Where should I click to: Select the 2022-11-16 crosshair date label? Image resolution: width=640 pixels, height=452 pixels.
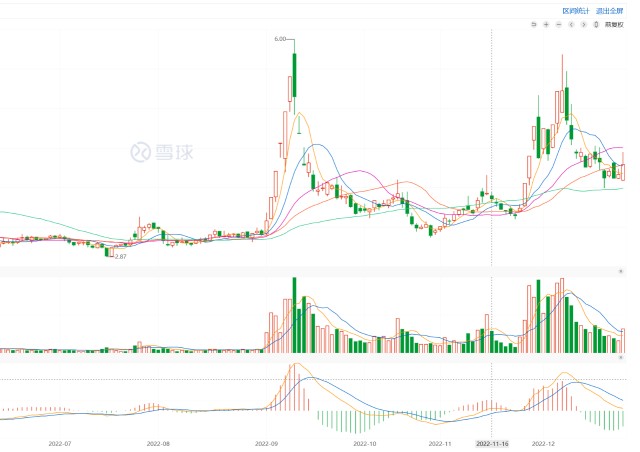(492, 444)
